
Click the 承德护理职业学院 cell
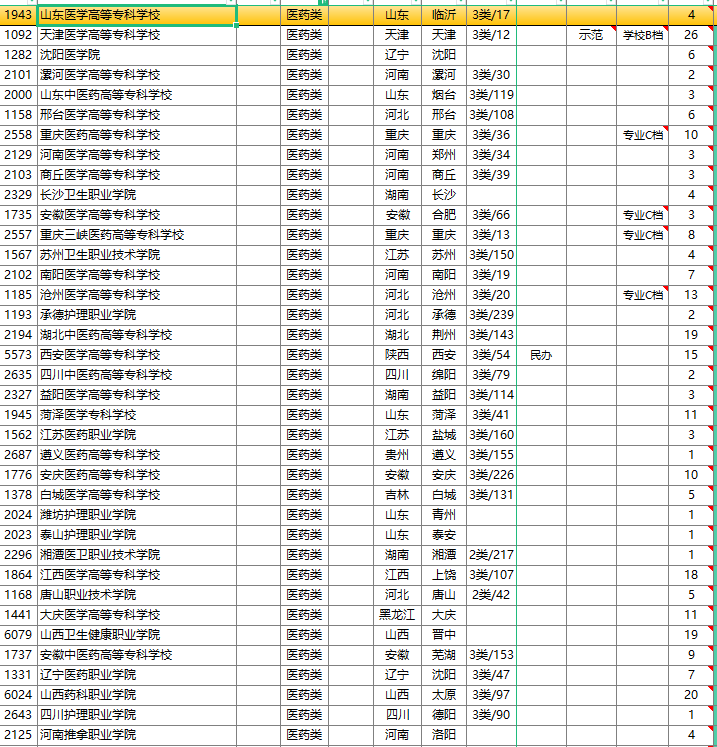coord(137,315)
